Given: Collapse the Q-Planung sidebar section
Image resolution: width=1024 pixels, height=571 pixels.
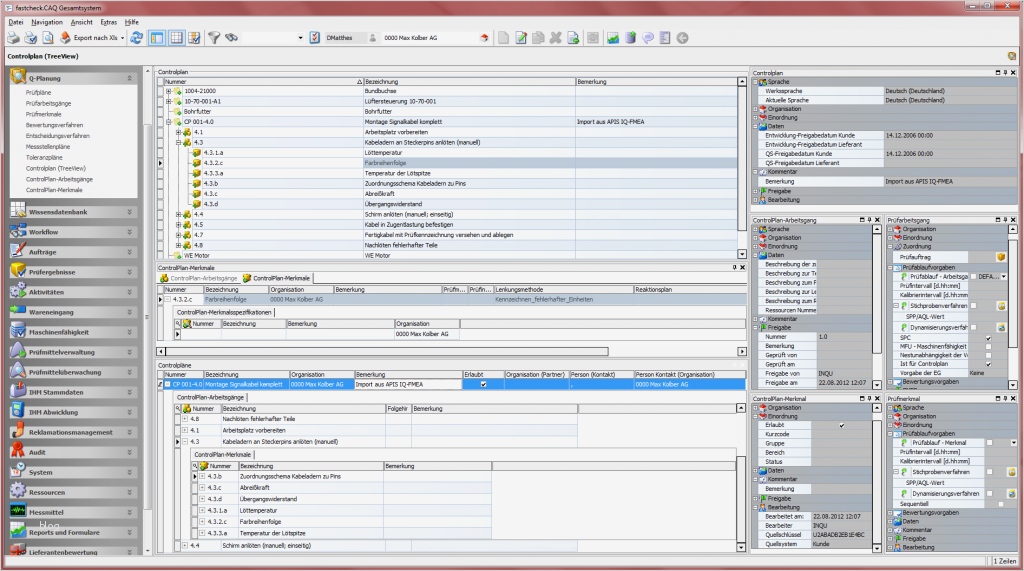Looking at the screenshot, I should 129,77.
